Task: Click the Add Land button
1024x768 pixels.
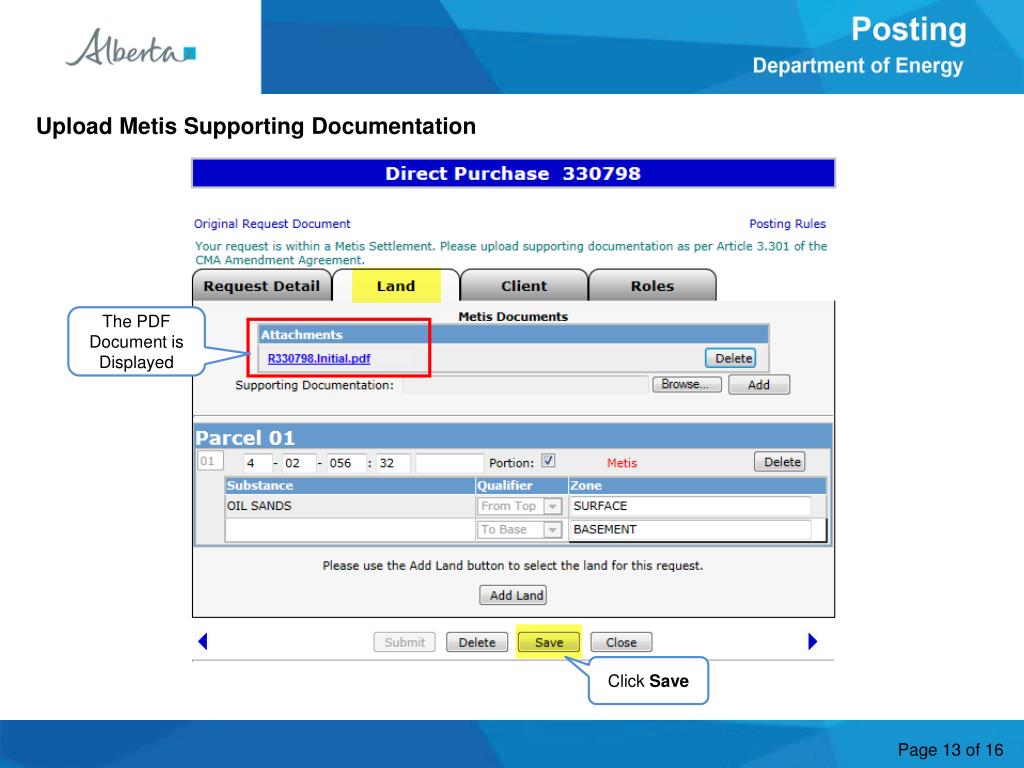Action: click(513, 596)
